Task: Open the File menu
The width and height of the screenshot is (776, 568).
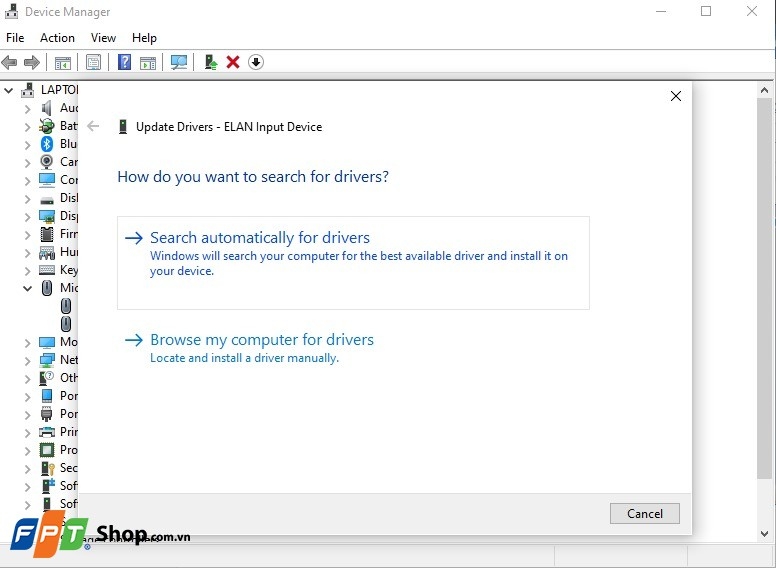Action: pos(15,38)
